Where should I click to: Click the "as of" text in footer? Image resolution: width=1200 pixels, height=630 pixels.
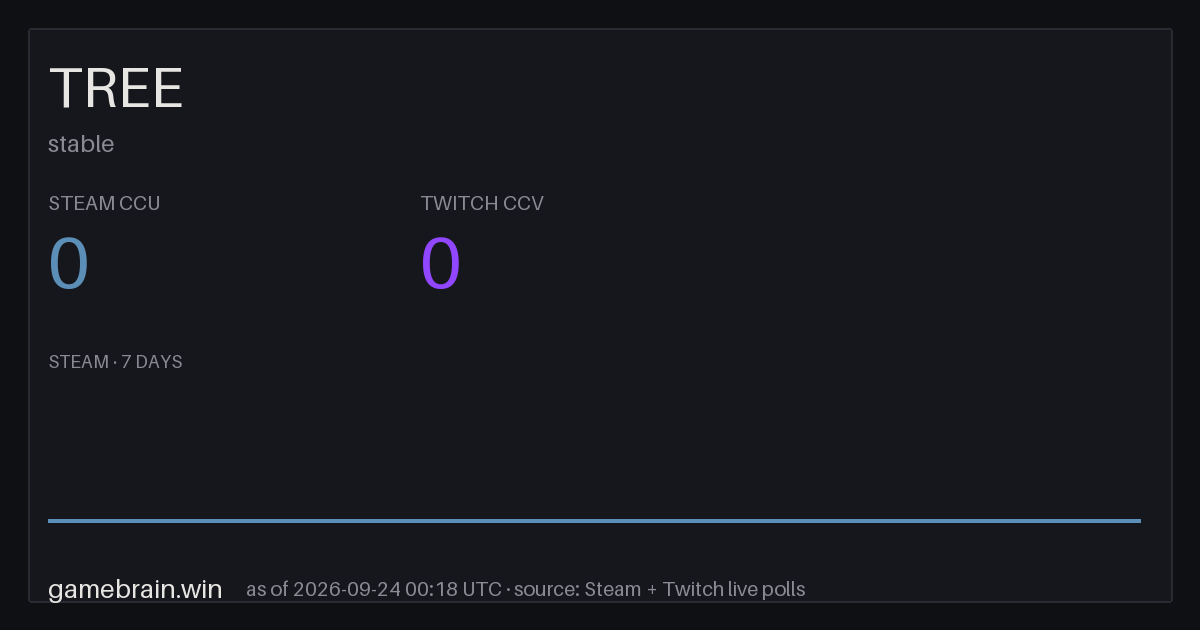coord(269,589)
